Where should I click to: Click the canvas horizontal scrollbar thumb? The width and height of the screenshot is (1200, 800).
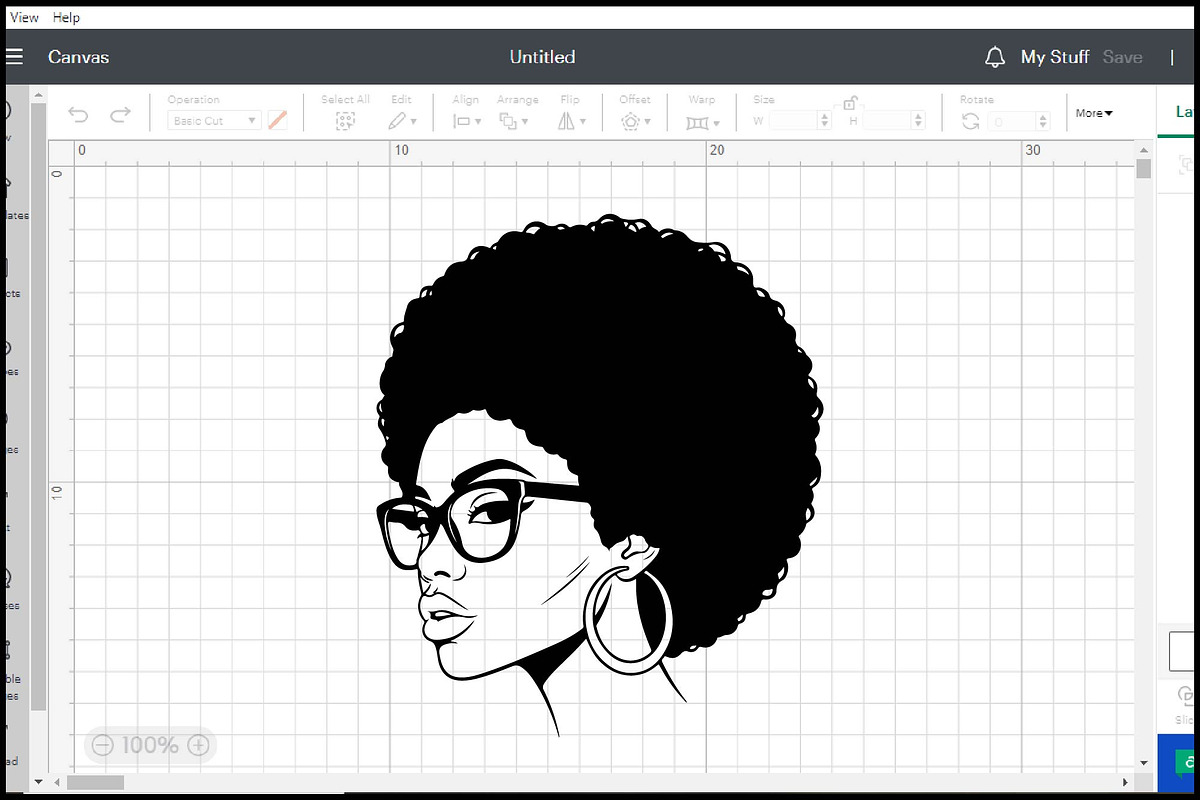[95, 782]
